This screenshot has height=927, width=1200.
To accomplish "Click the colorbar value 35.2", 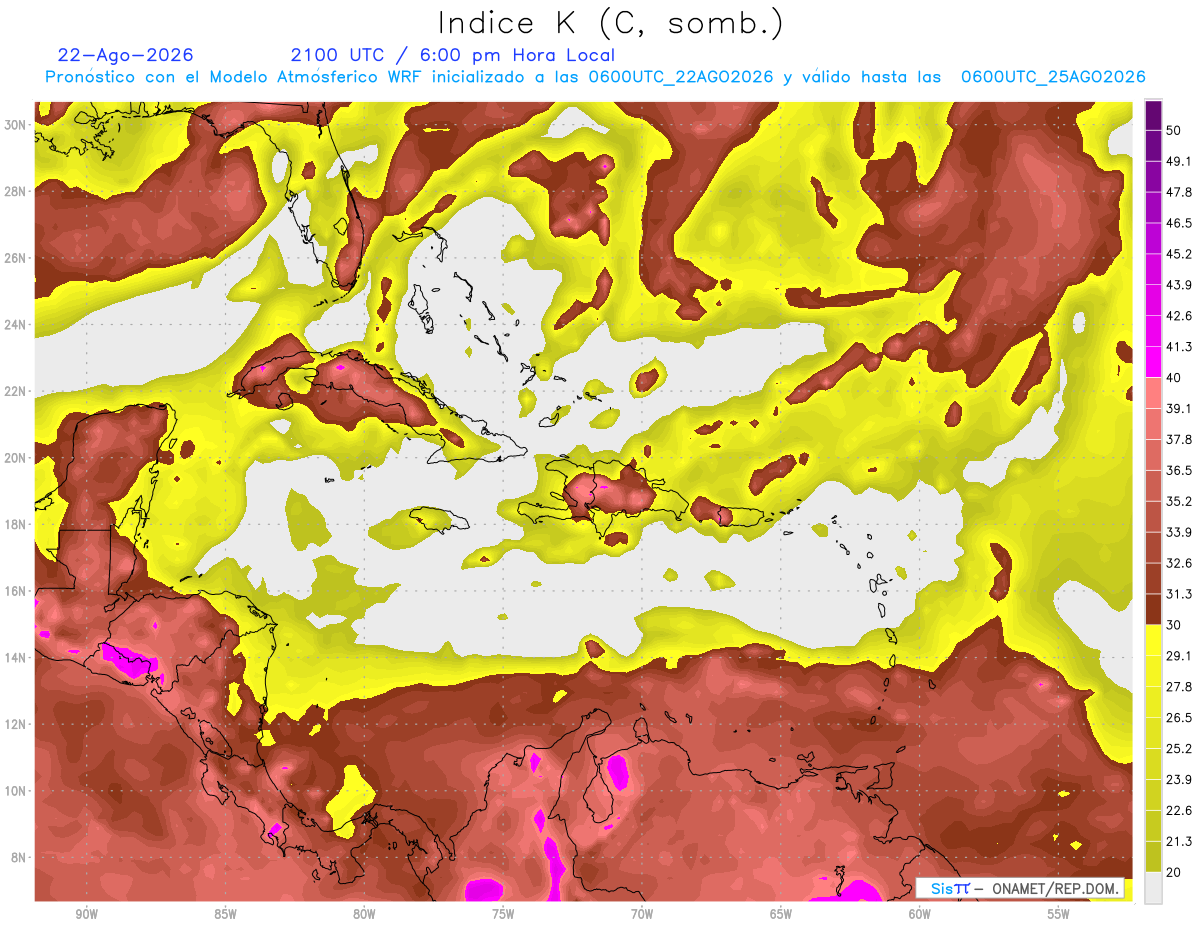I will [x=1179, y=501].
